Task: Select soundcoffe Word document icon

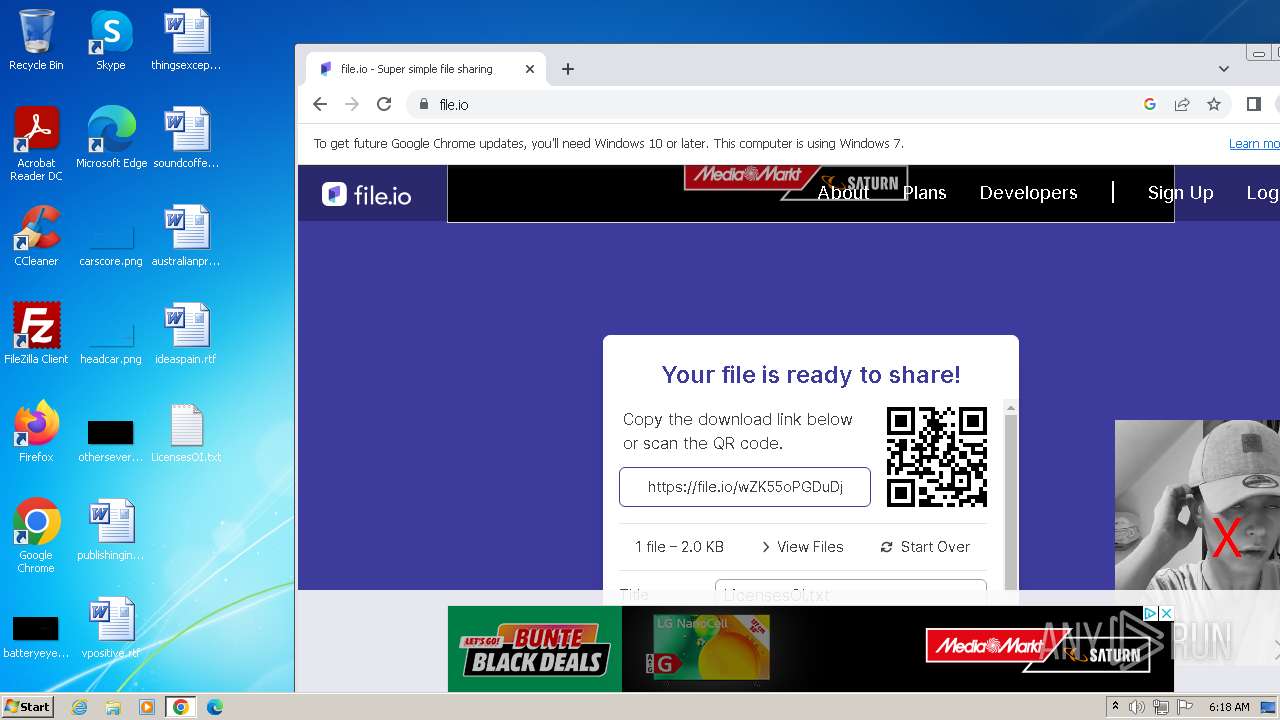Action: 186,137
